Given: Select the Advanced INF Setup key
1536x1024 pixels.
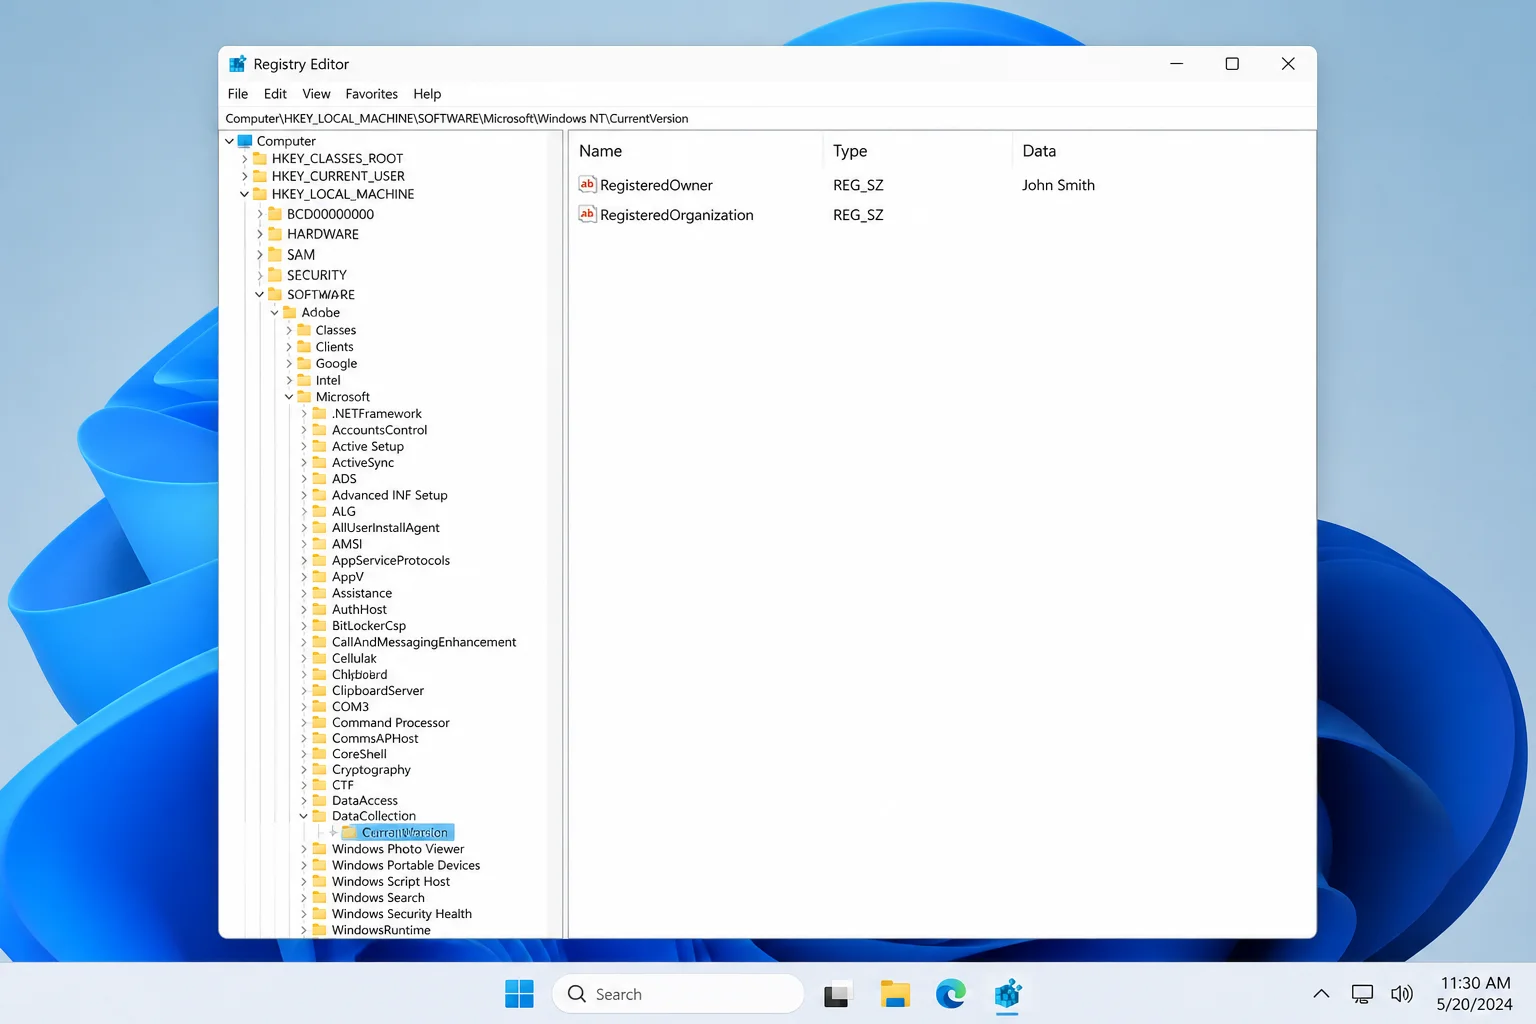Looking at the screenshot, I should (389, 495).
